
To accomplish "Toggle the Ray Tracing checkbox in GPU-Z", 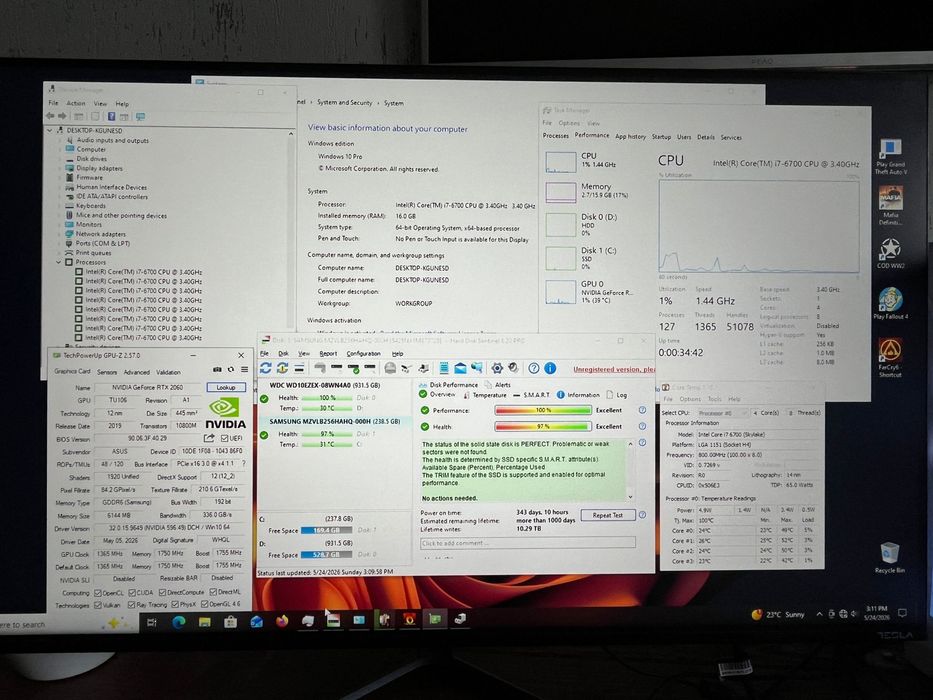I will 132,605.
